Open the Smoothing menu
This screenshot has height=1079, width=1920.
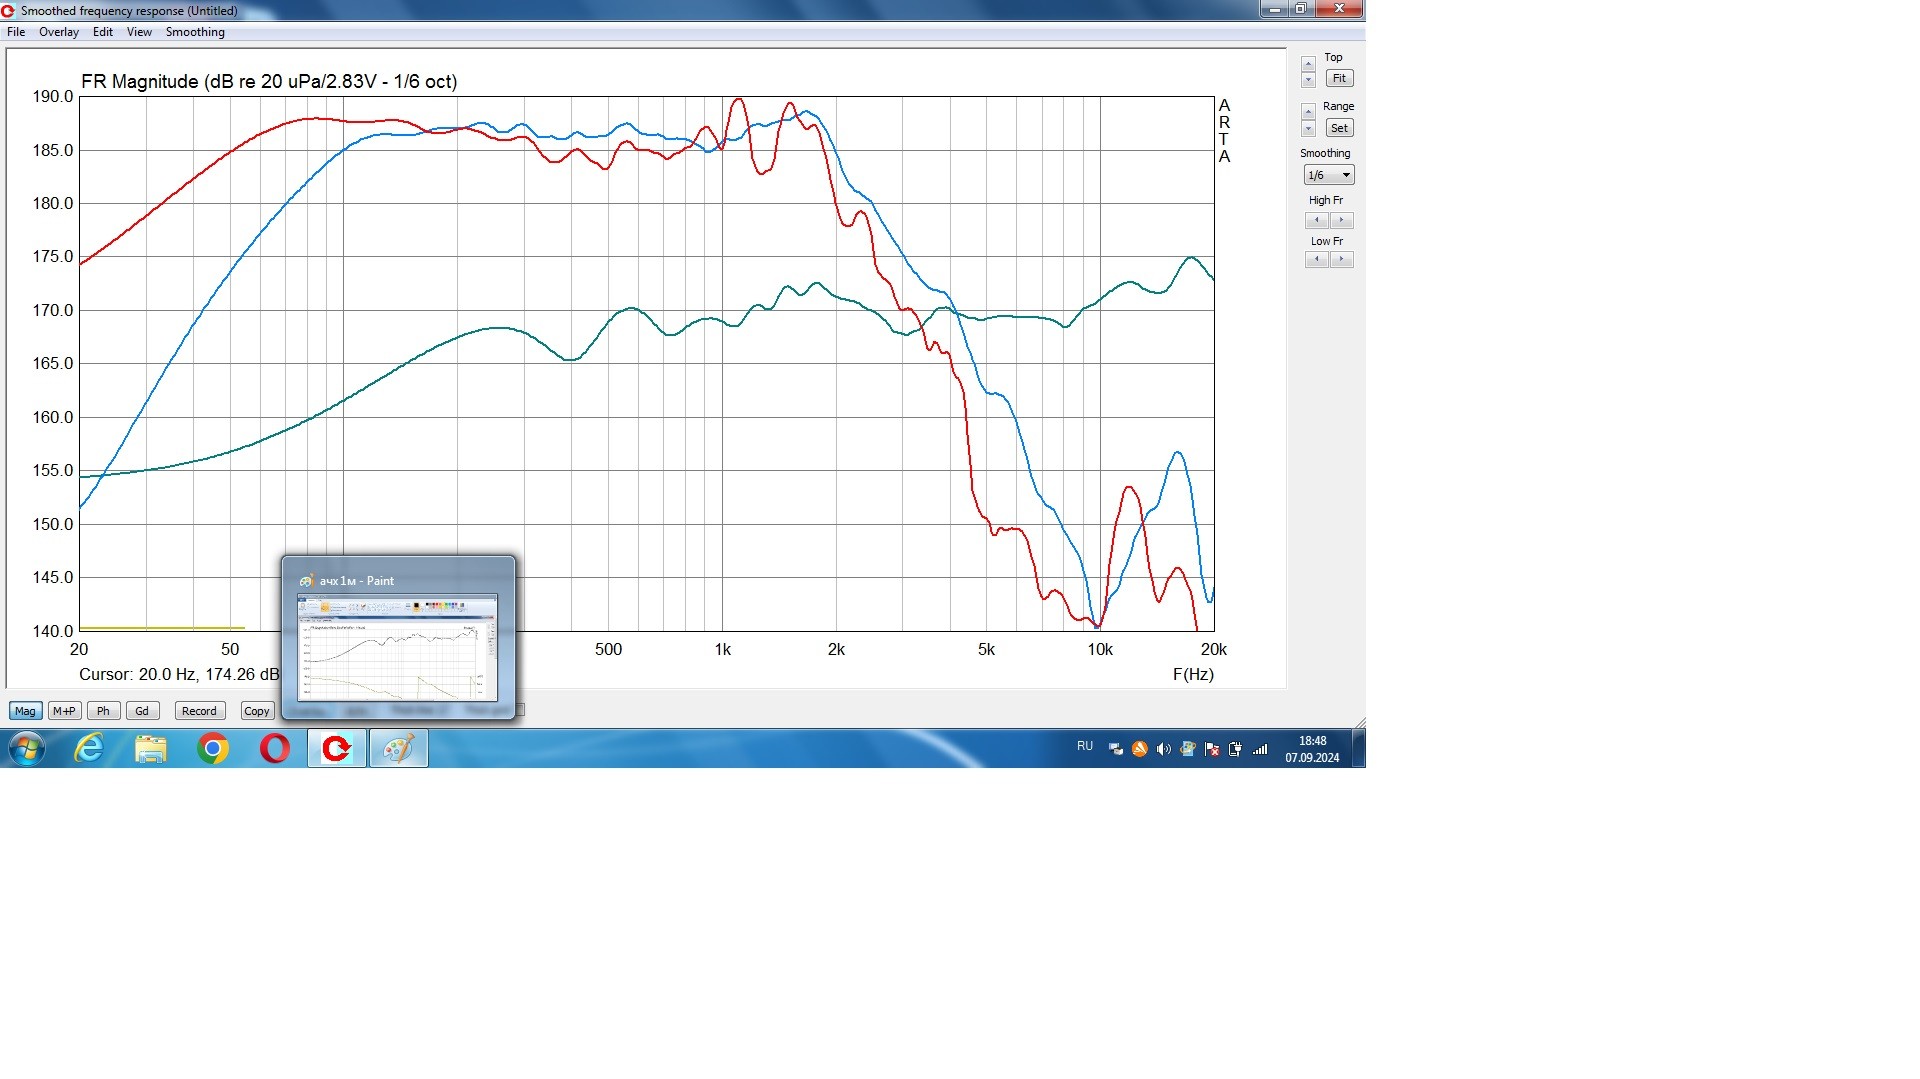[x=195, y=32]
